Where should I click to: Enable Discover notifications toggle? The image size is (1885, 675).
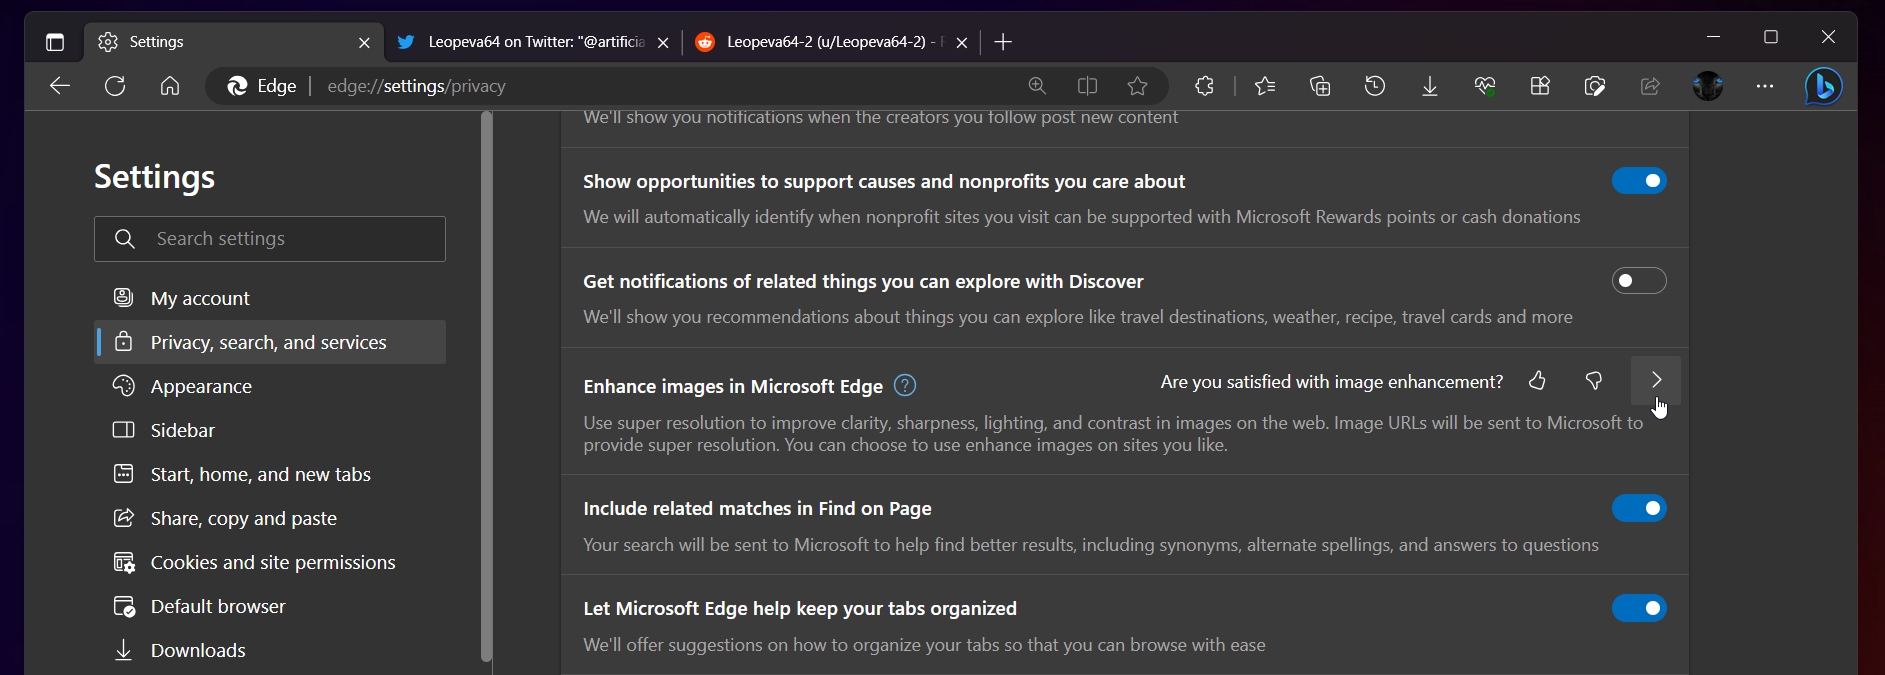pyautogui.click(x=1639, y=281)
